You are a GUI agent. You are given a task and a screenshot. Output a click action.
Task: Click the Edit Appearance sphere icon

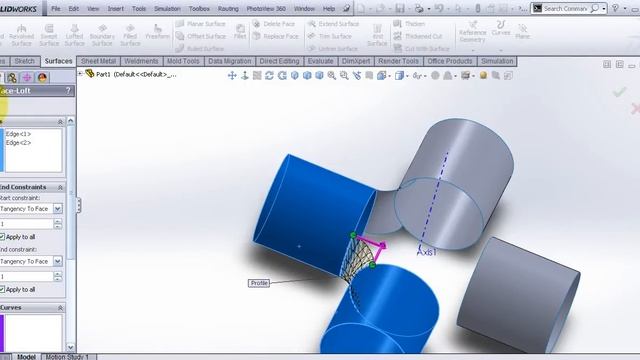pos(435,76)
